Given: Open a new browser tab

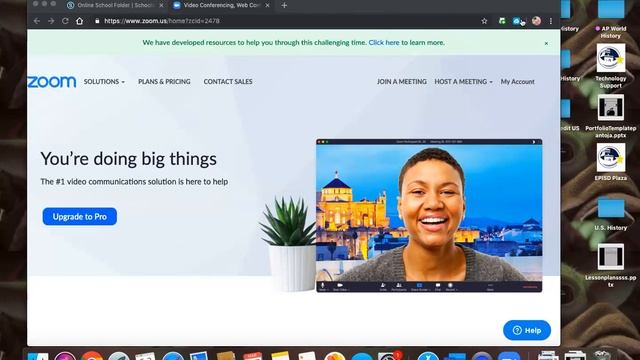Looking at the screenshot, I should point(284,5).
